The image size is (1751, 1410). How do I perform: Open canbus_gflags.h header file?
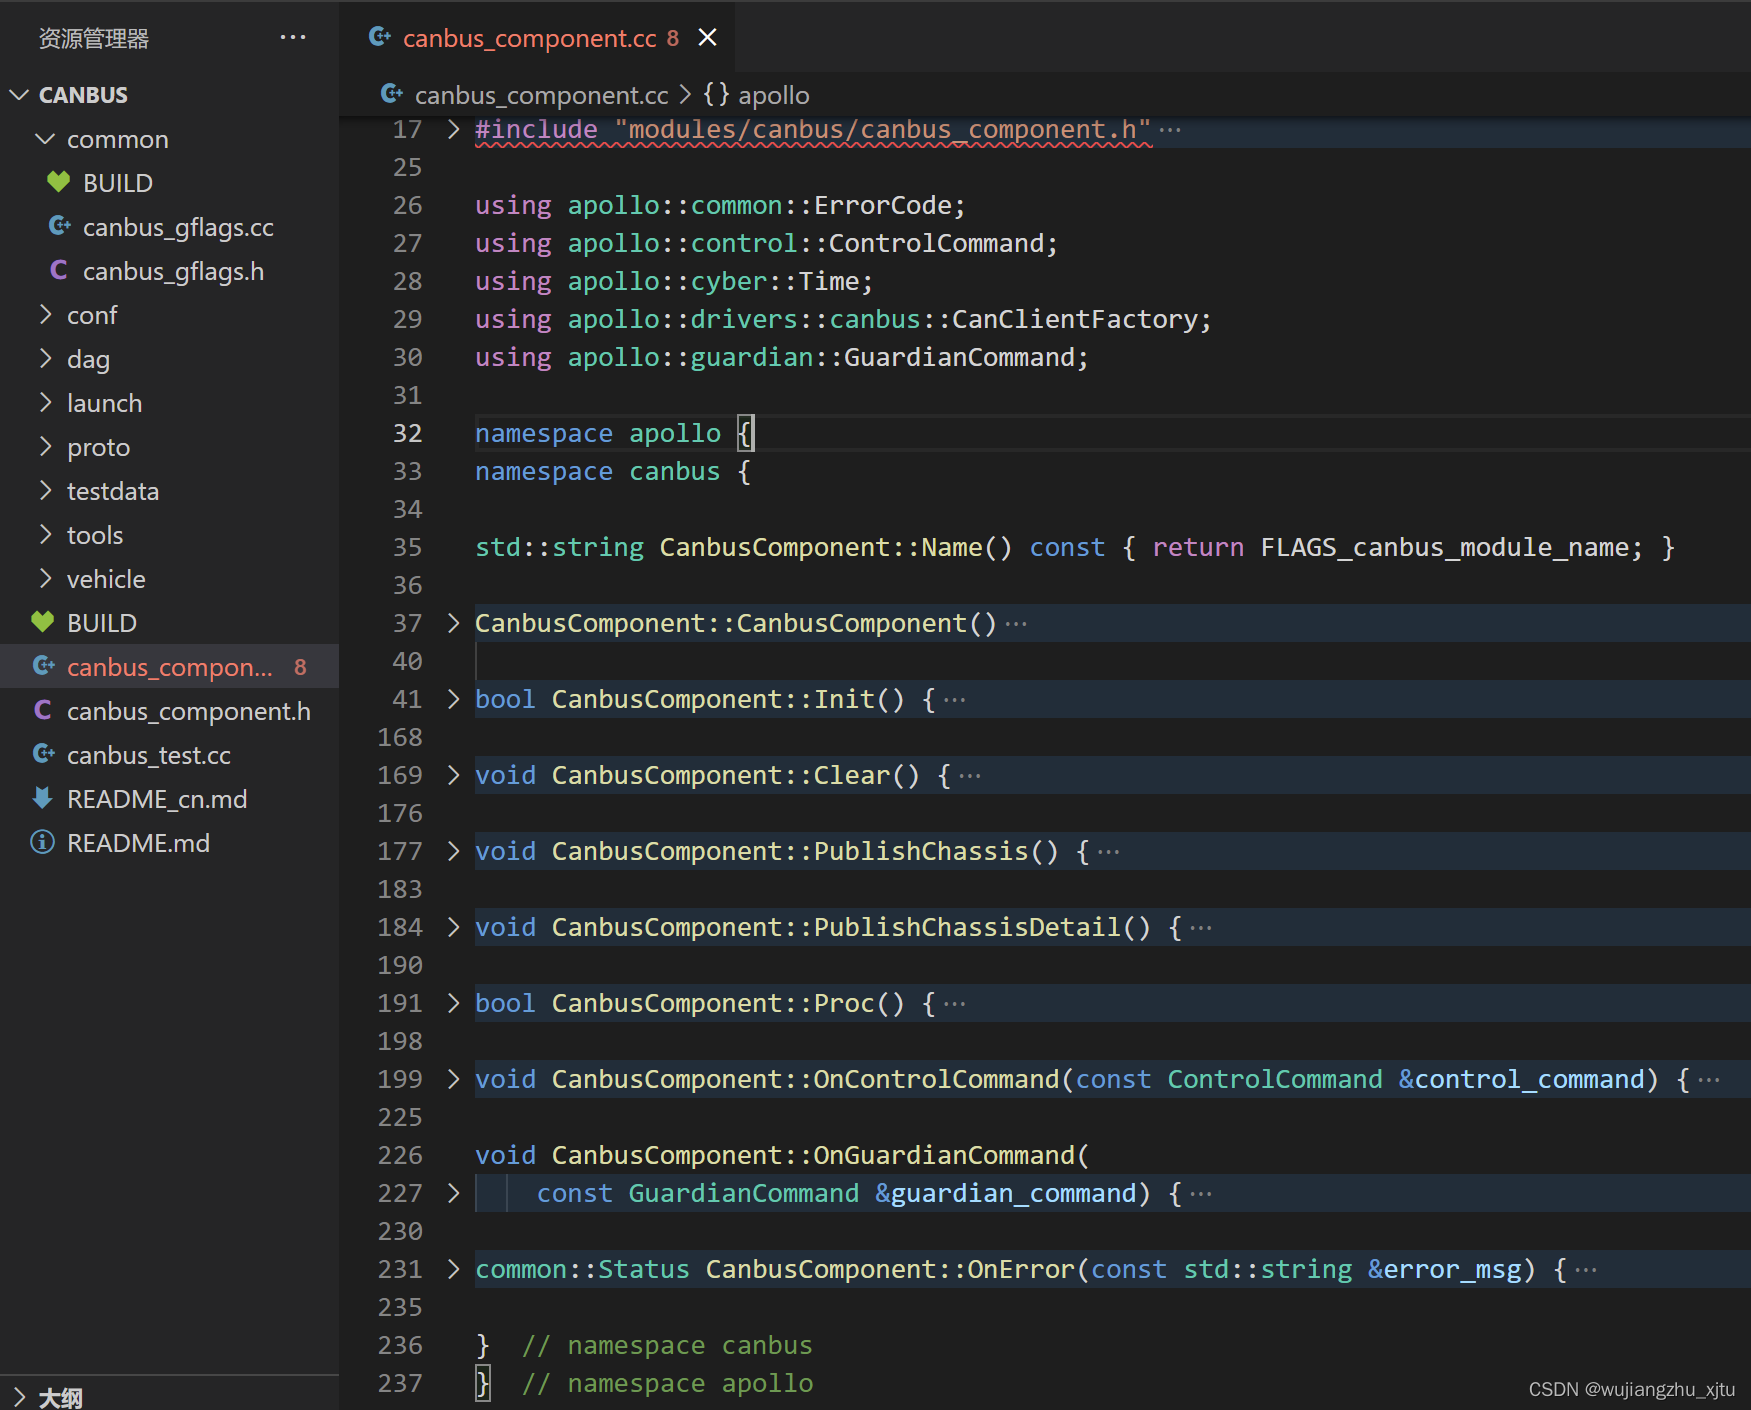(173, 271)
